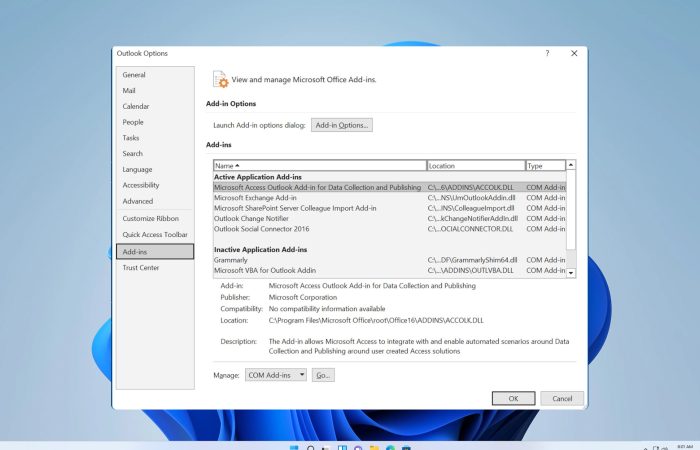The image size is (700, 450).
Task: Click the Add-in Options... button
Action: coord(342,125)
